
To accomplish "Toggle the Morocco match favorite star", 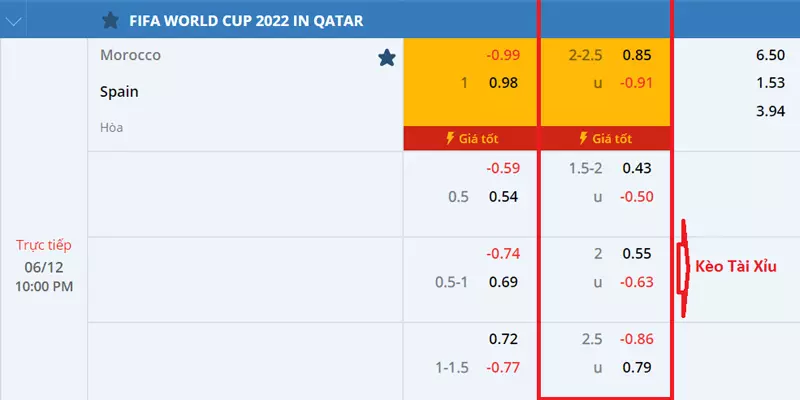I will [387, 58].
